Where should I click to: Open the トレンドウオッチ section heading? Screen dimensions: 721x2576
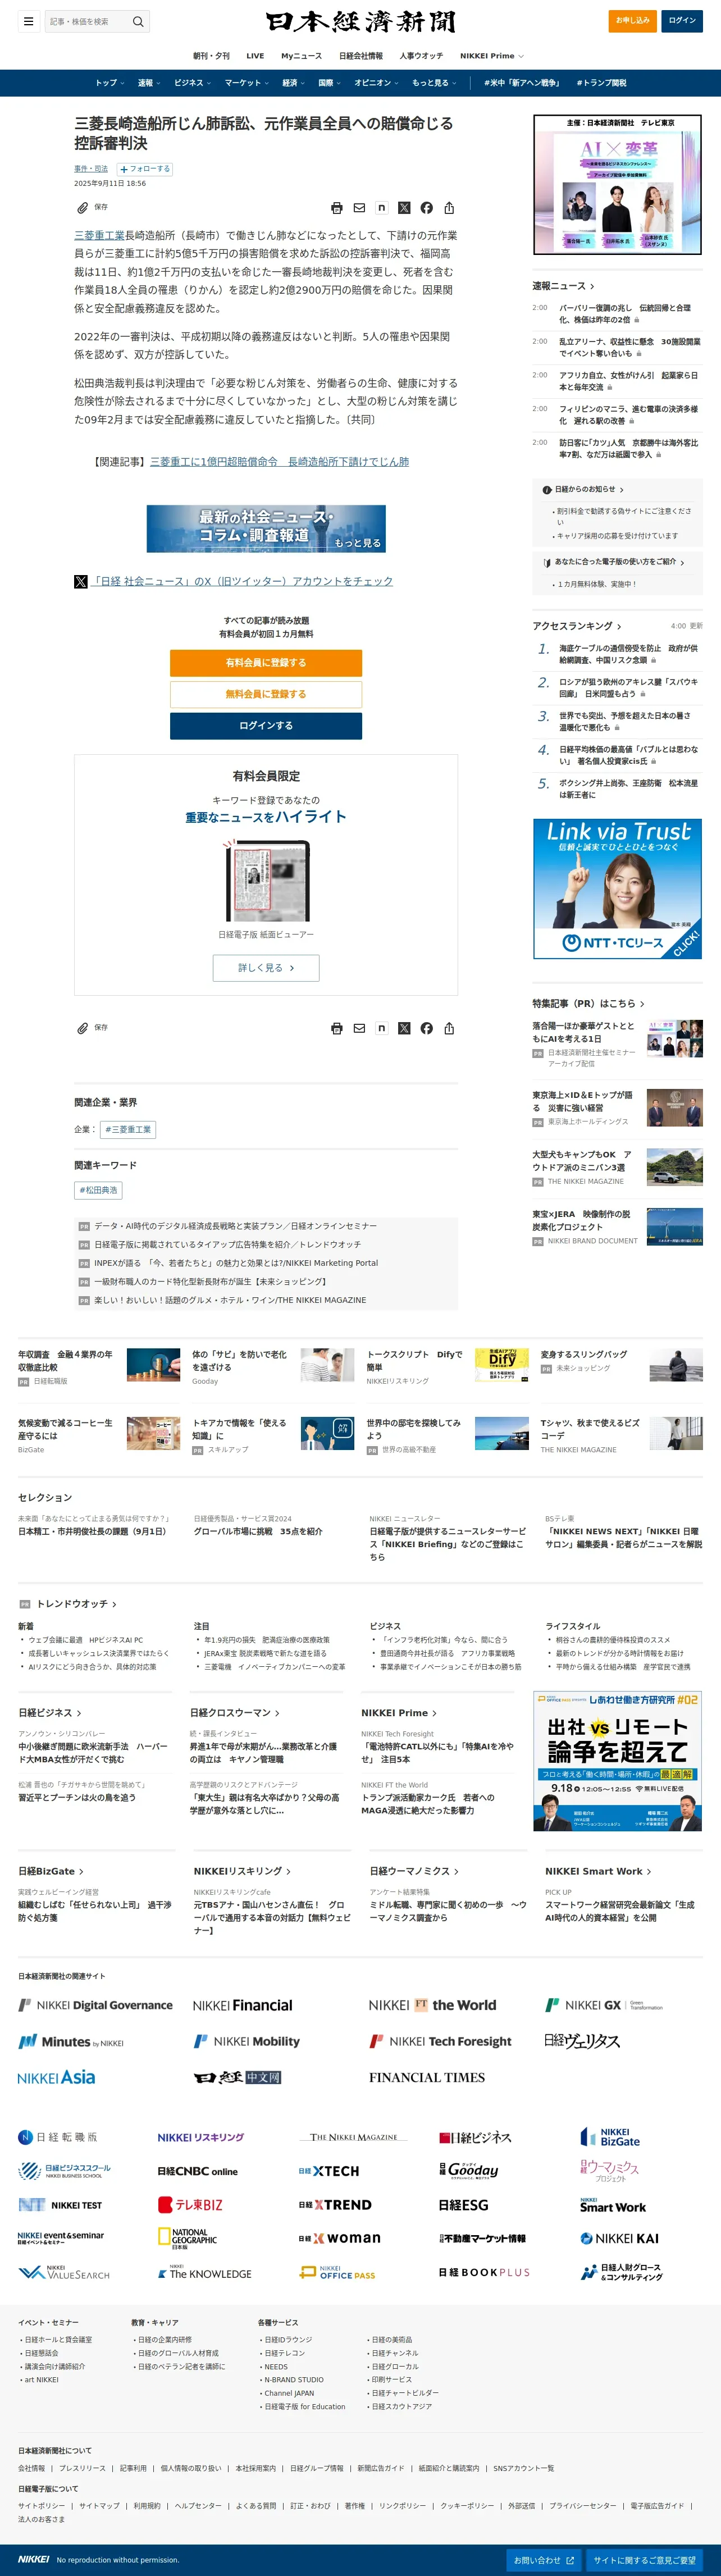coord(77,1604)
